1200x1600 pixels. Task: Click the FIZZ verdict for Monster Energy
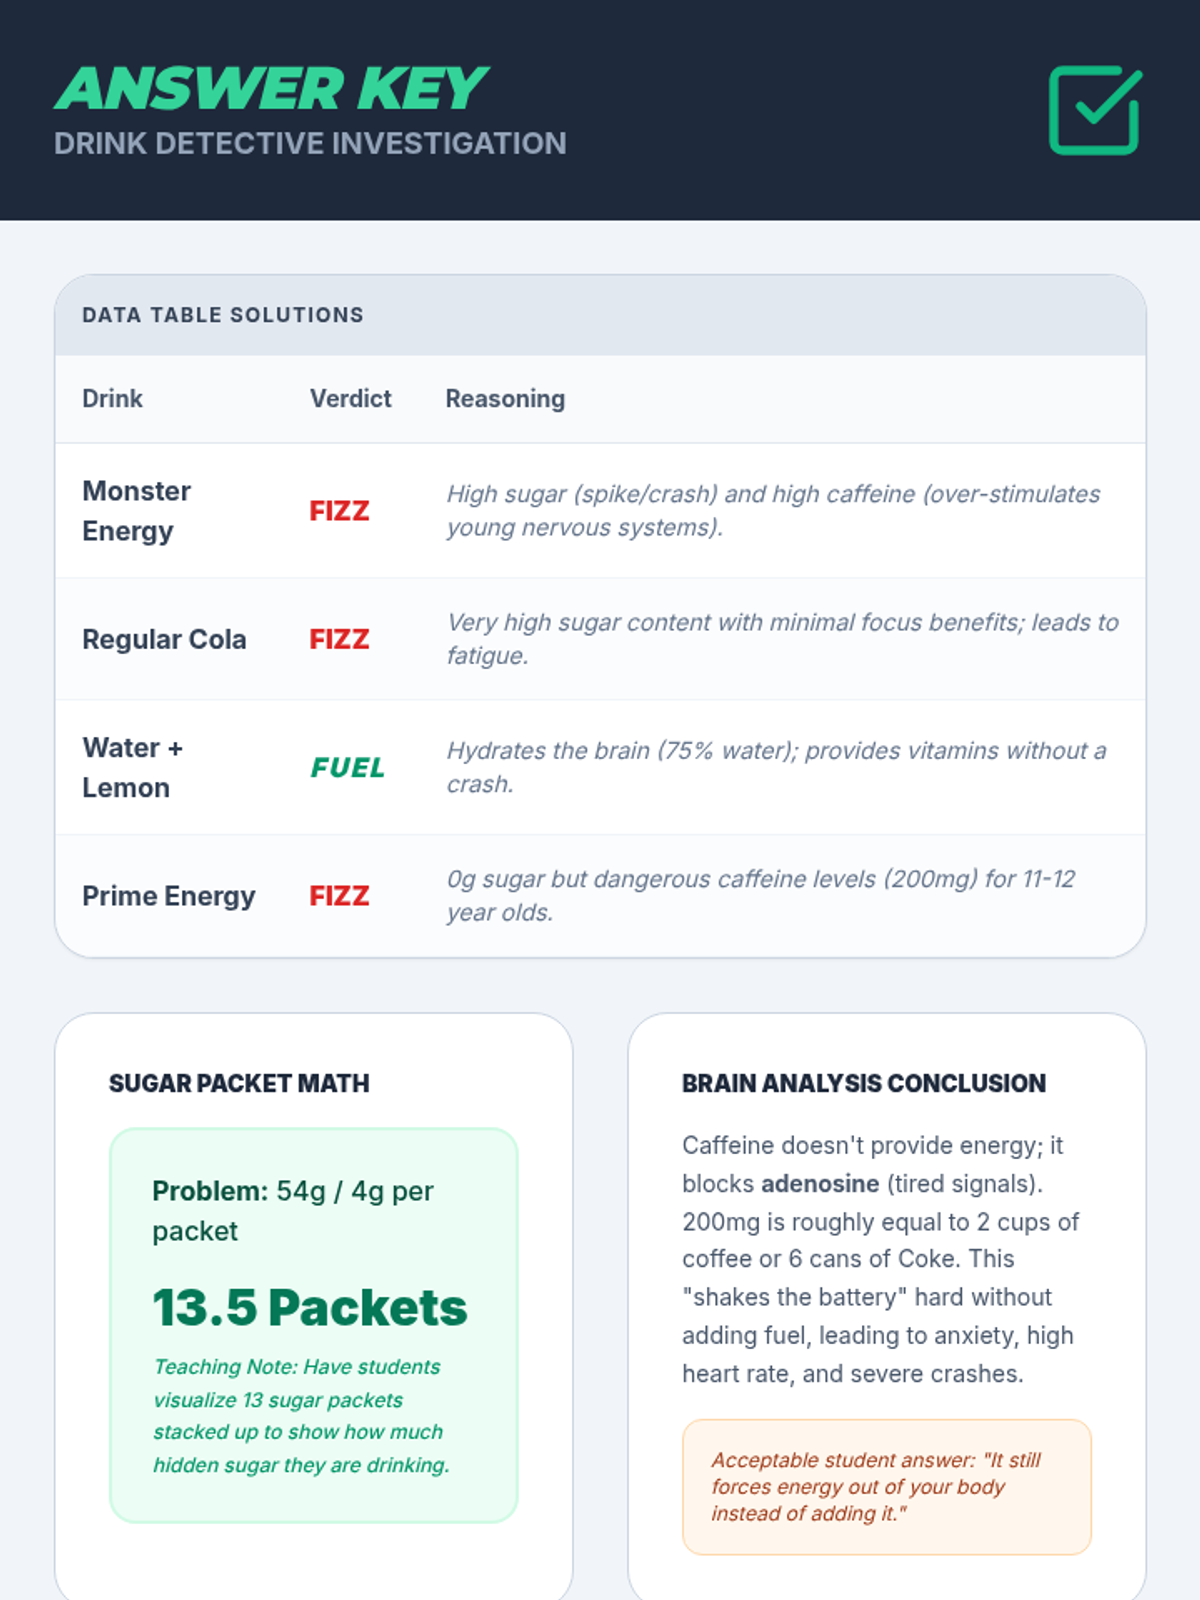339,511
